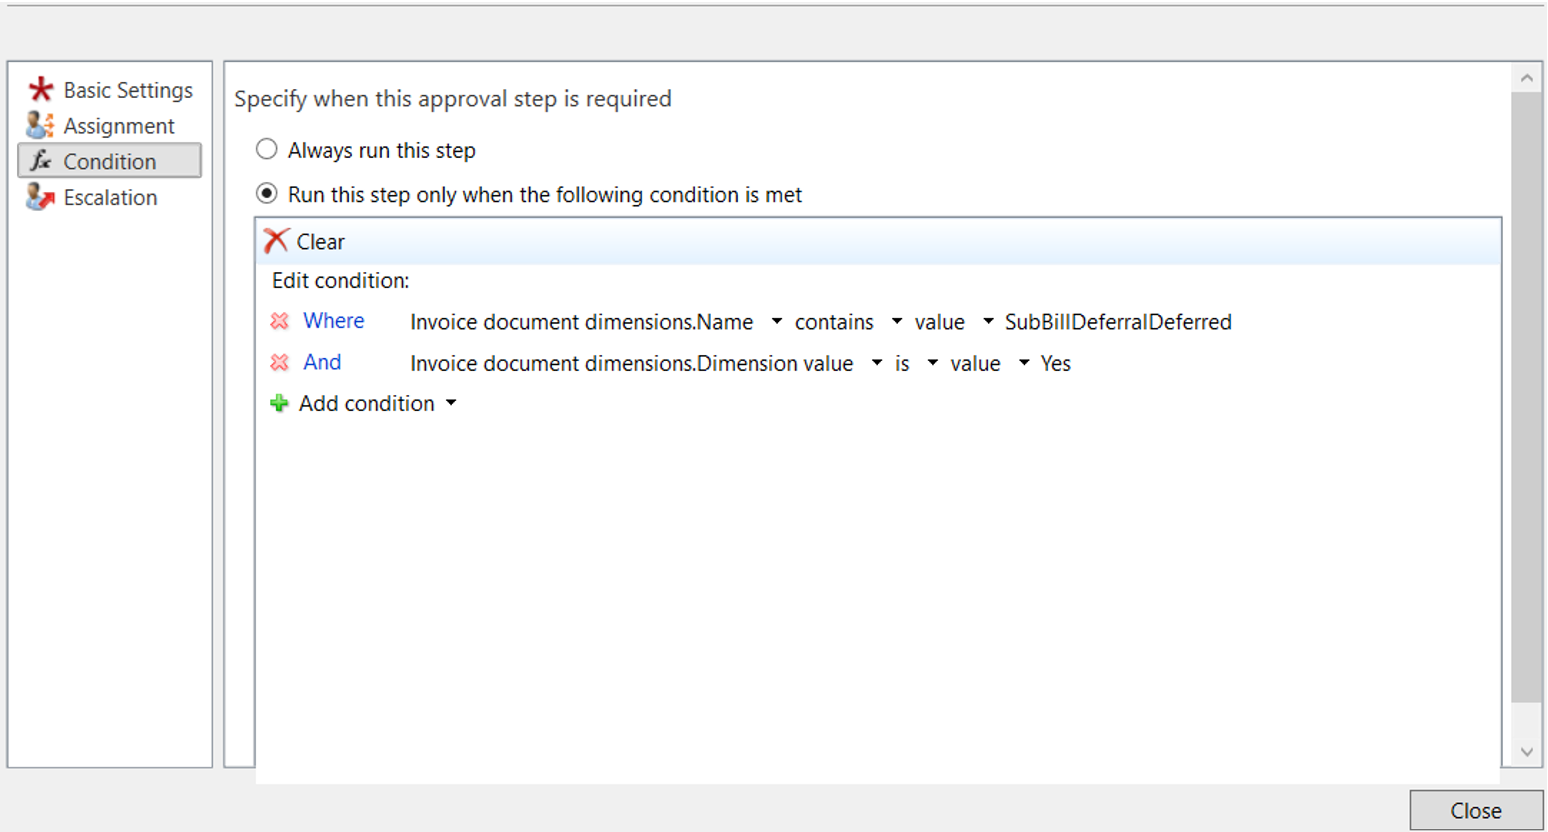Remove the And condition row
The height and width of the screenshot is (832, 1548).
279,362
